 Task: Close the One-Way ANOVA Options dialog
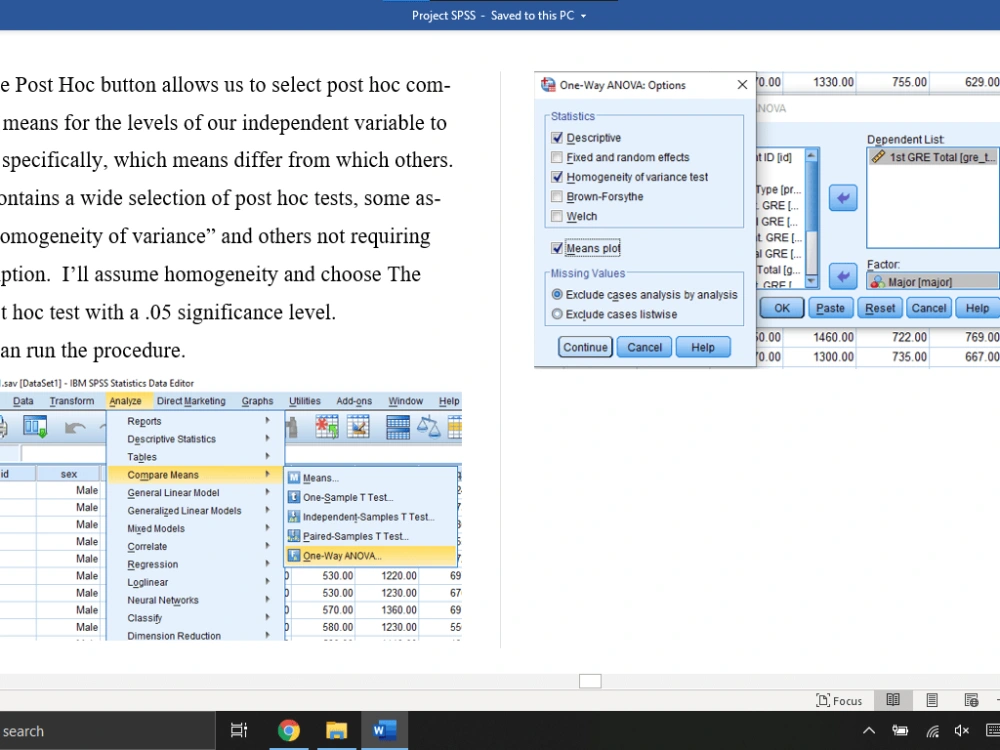coord(742,85)
